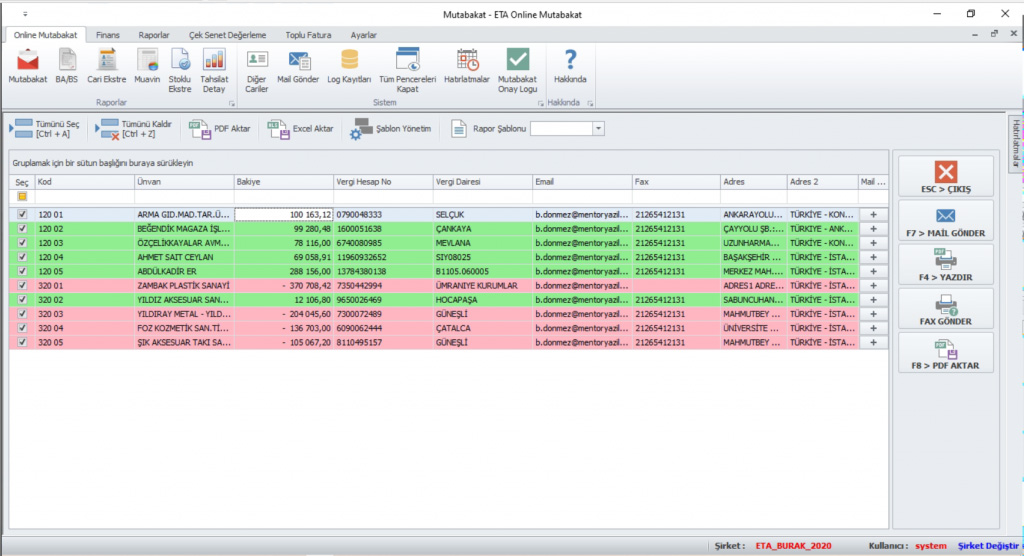The height and width of the screenshot is (556, 1024).
Task: Open Tahsilat Detay chart icon
Action: 214,71
